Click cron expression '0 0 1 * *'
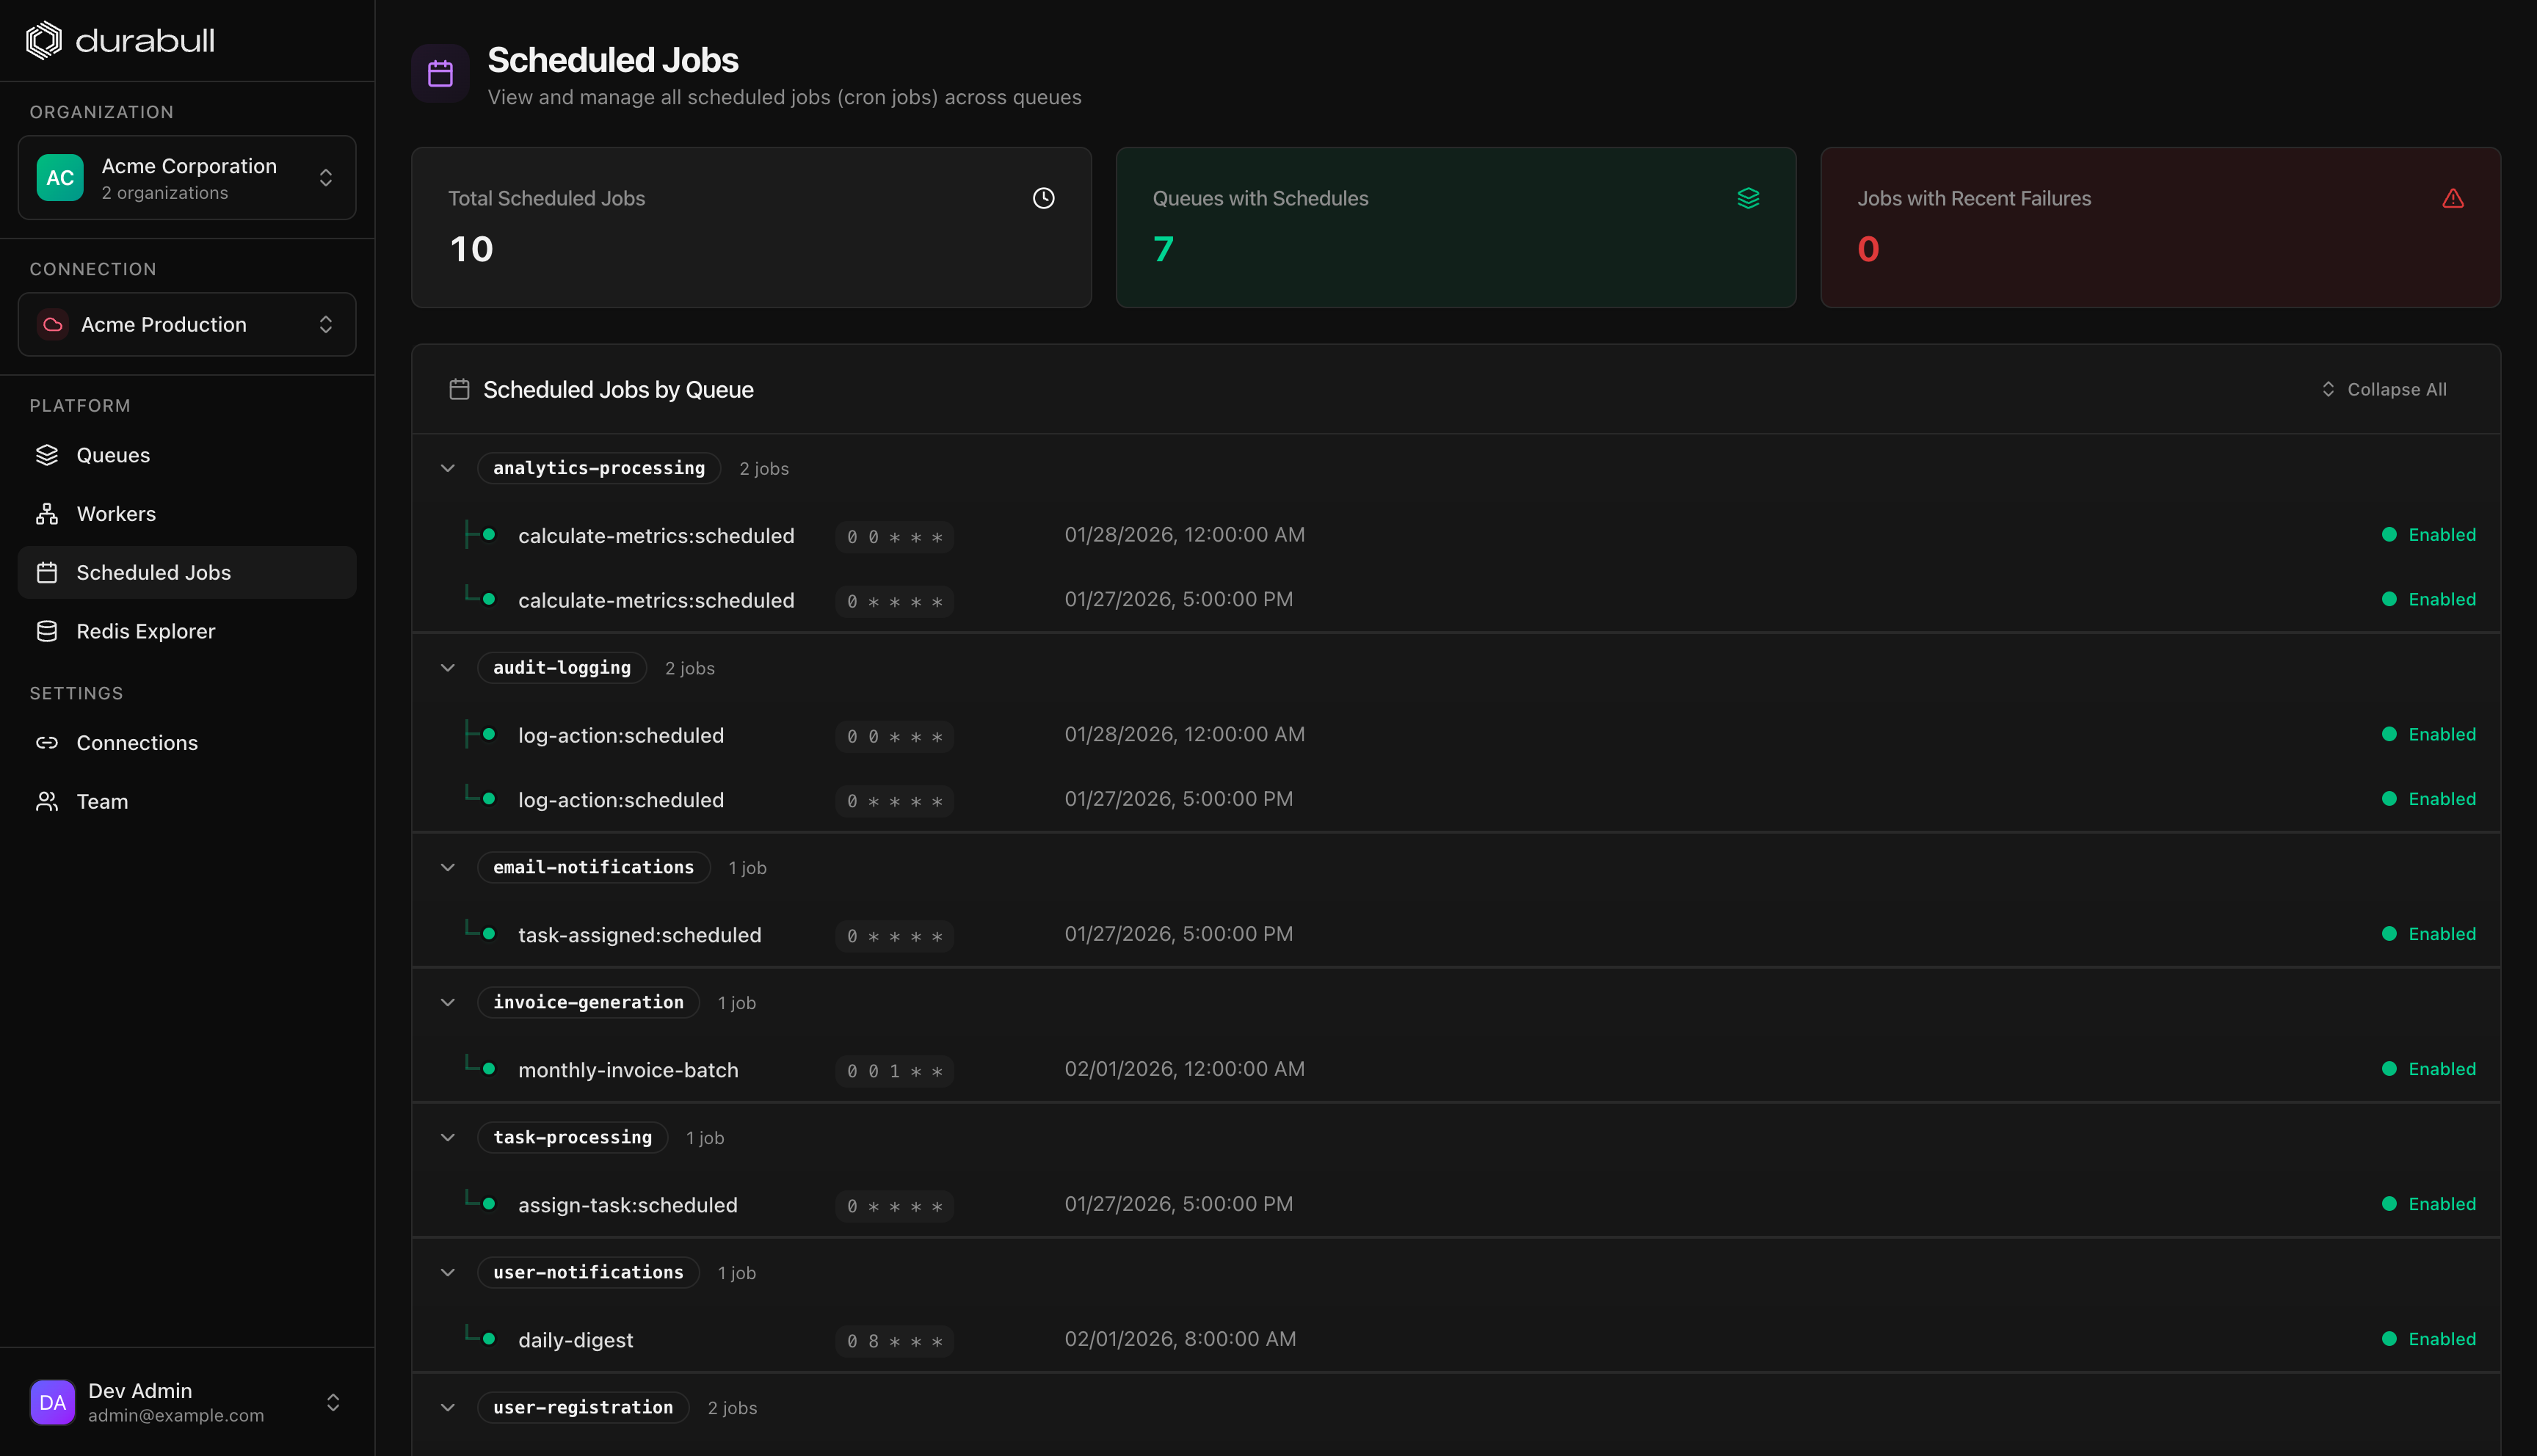The width and height of the screenshot is (2537, 1456). [x=895, y=1071]
